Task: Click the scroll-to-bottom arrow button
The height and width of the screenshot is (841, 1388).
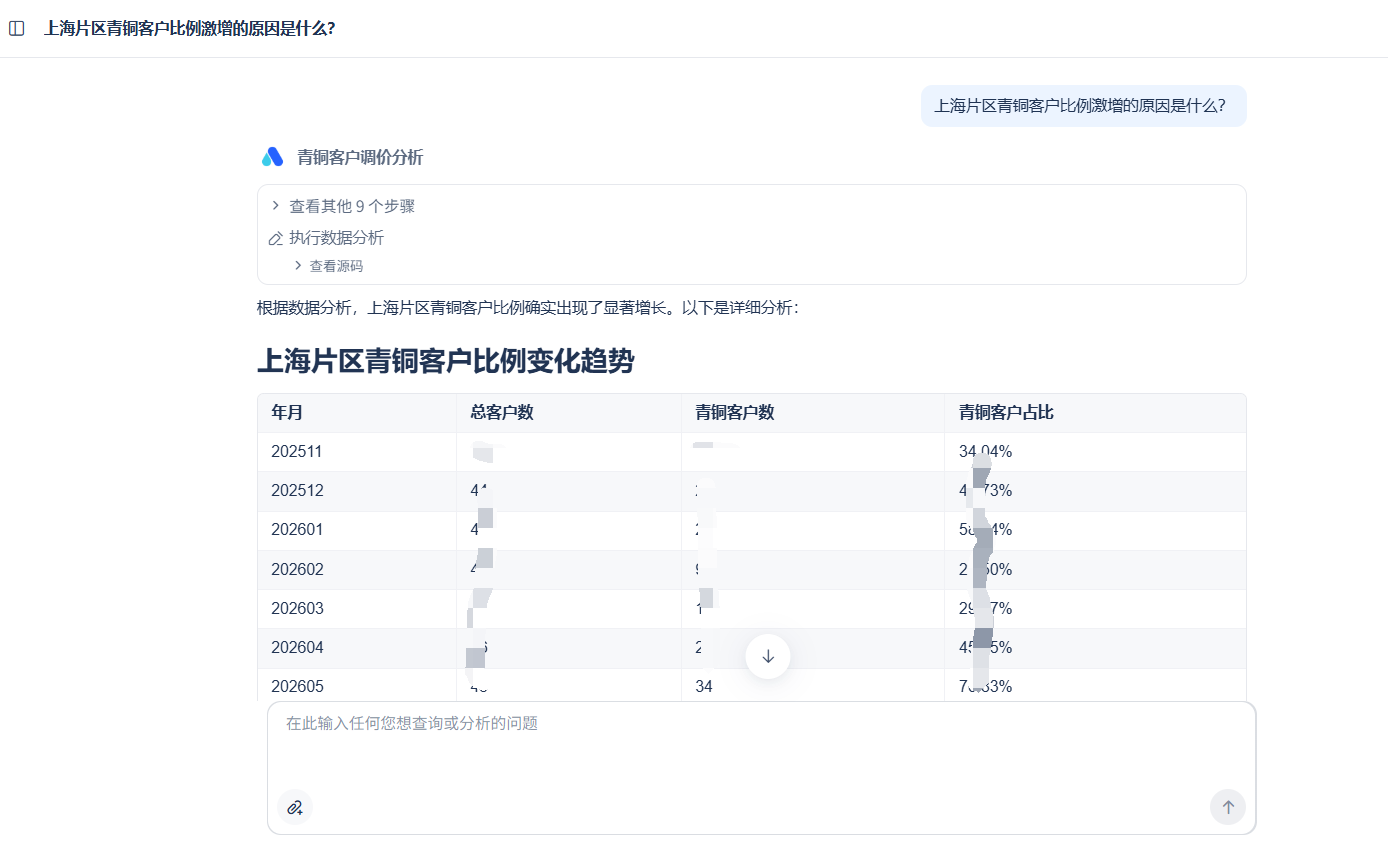Action: pos(768,656)
